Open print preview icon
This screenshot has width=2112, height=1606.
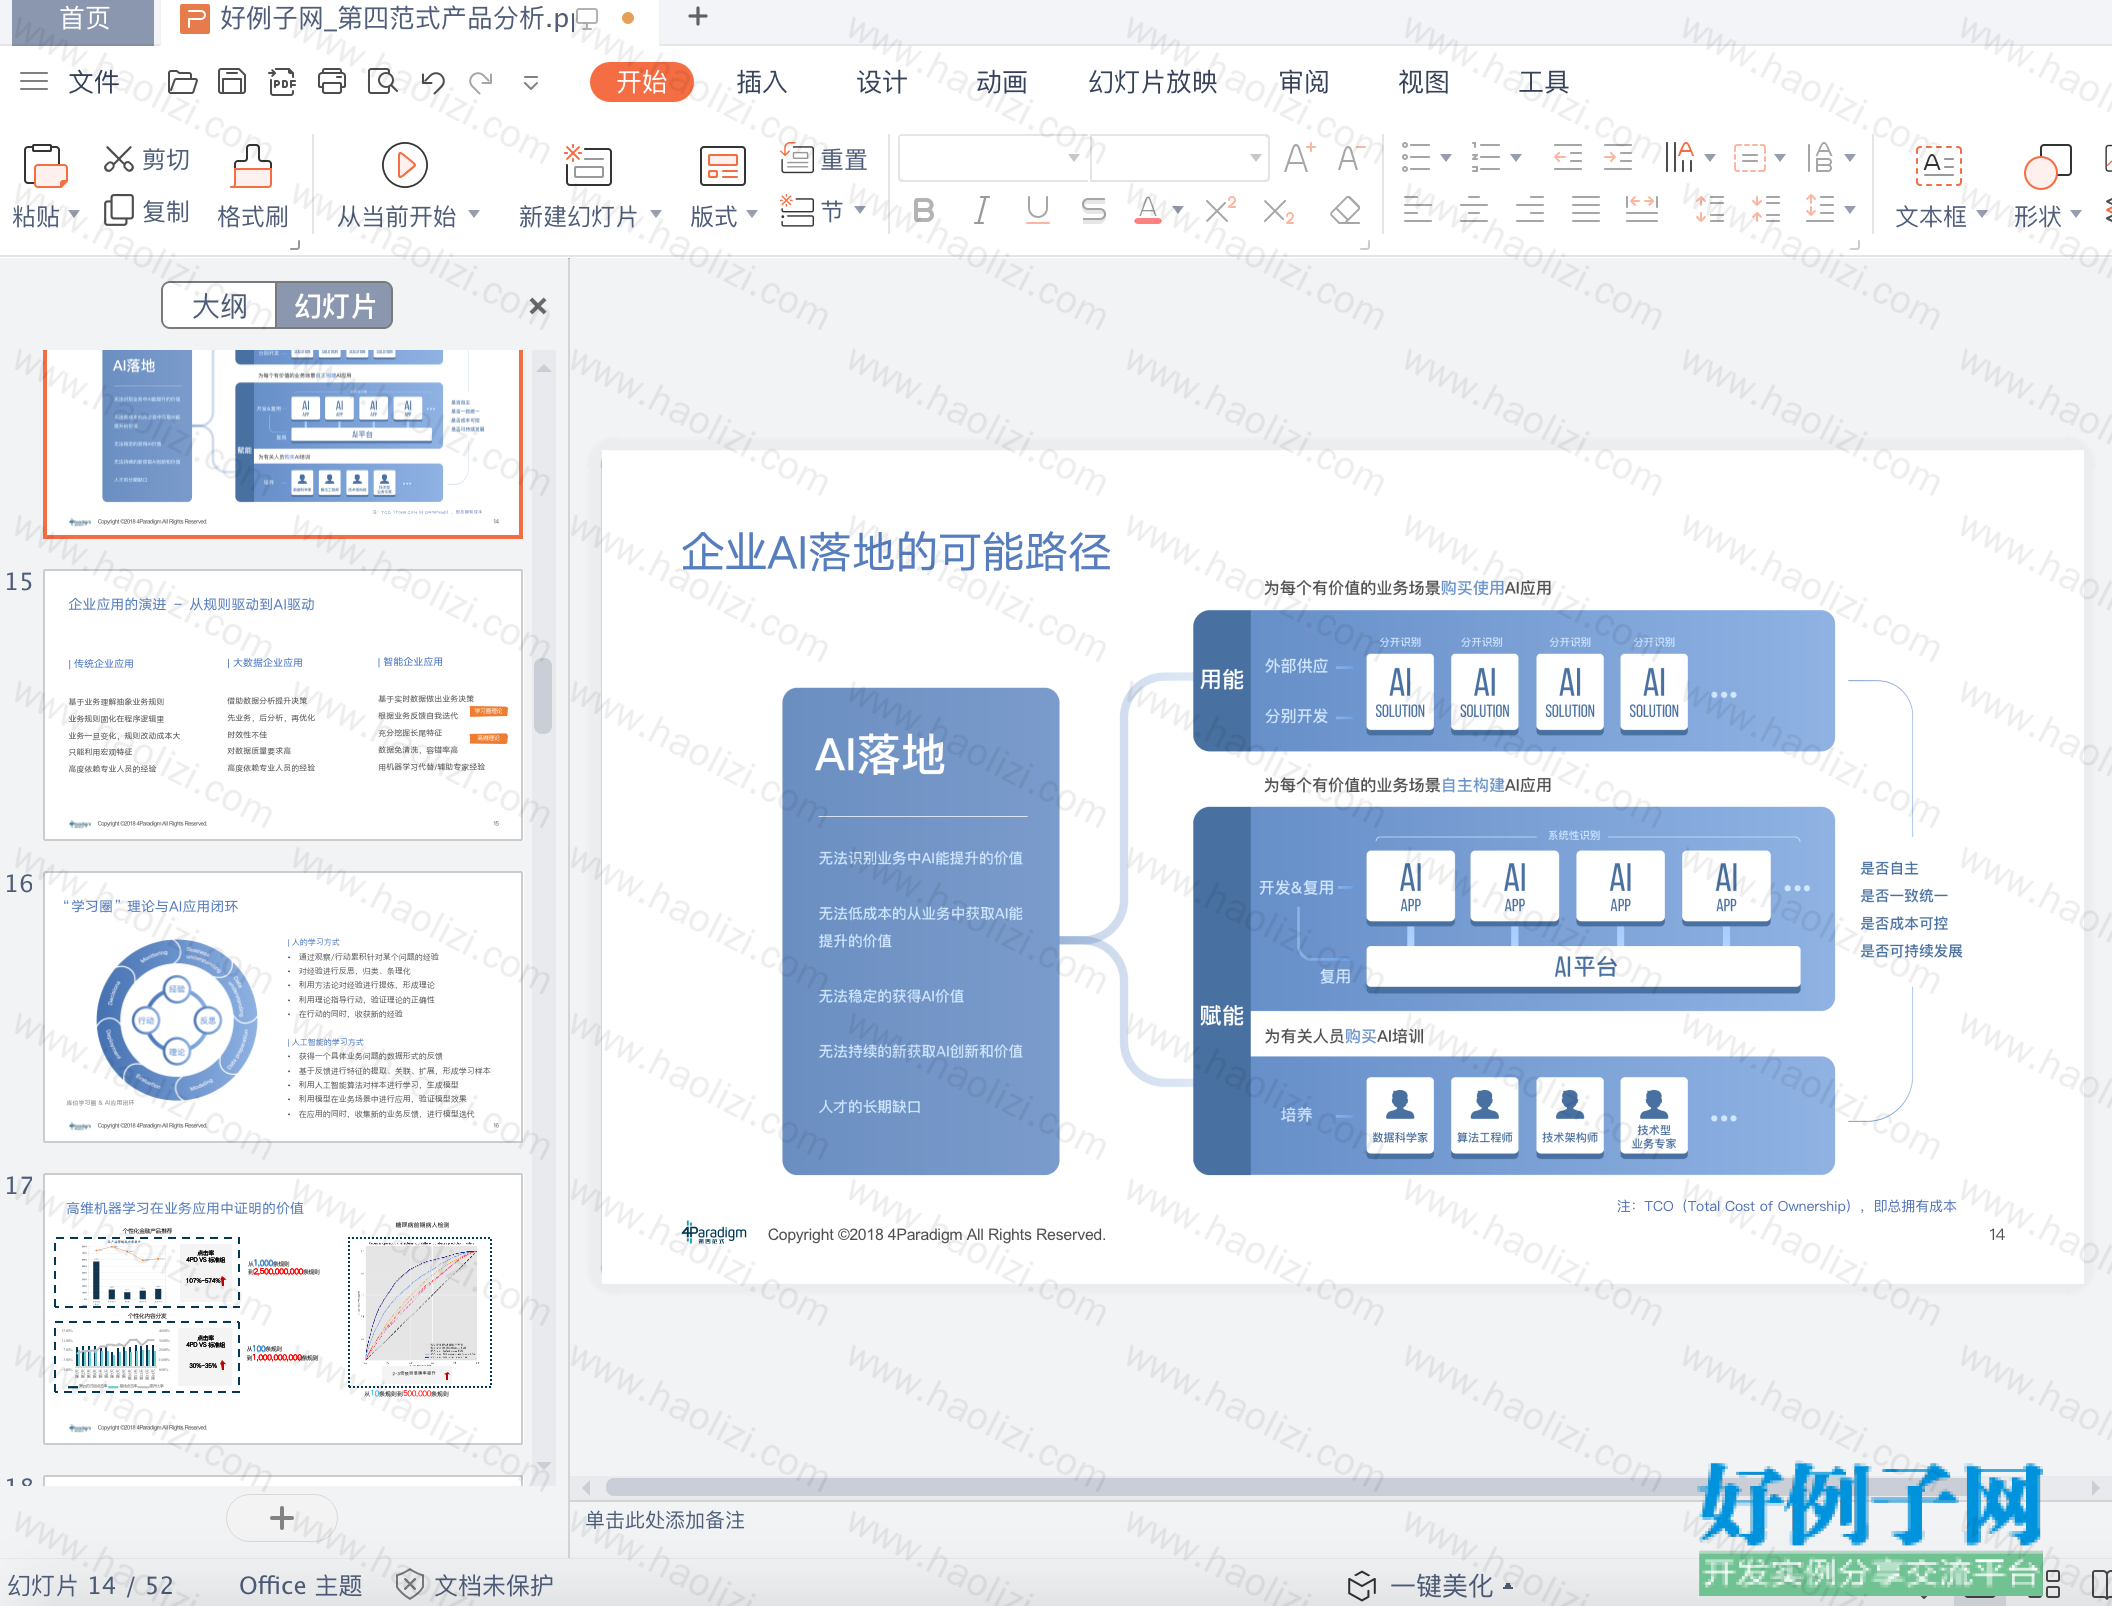point(382,82)
